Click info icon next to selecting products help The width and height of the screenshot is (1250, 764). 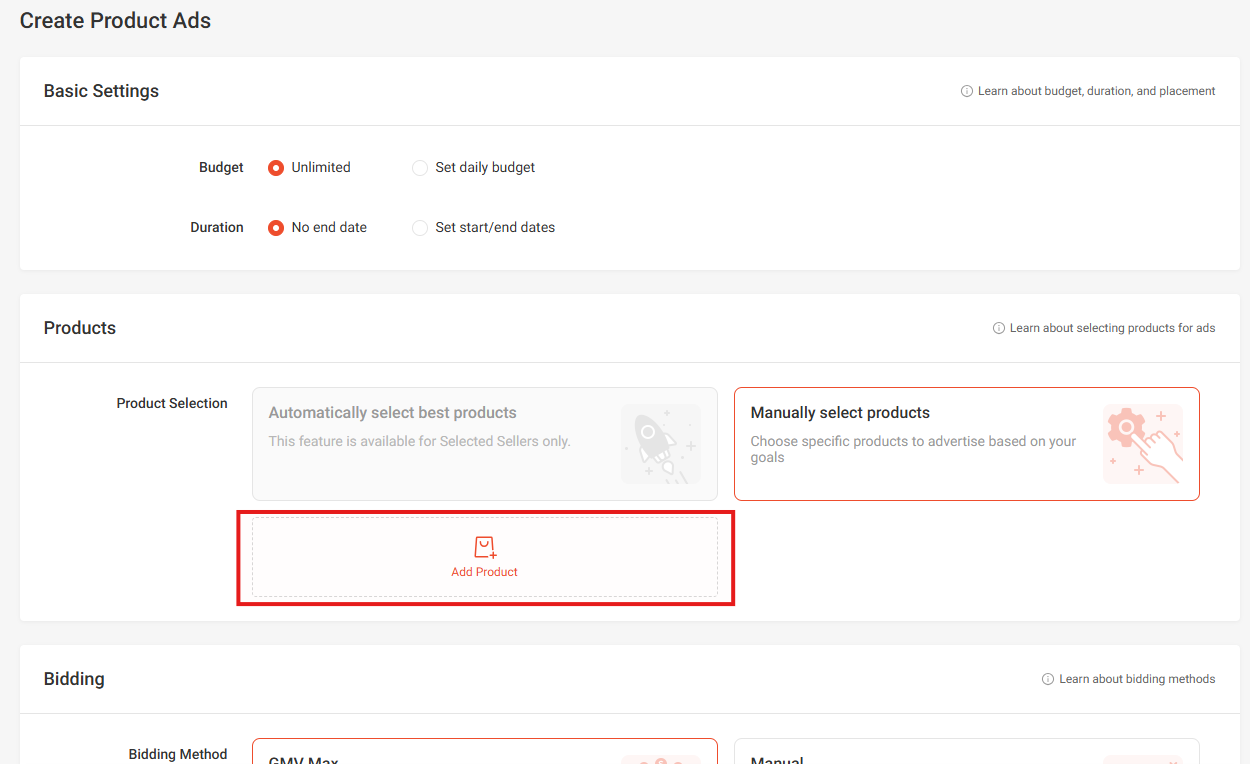tap(998, 328)
